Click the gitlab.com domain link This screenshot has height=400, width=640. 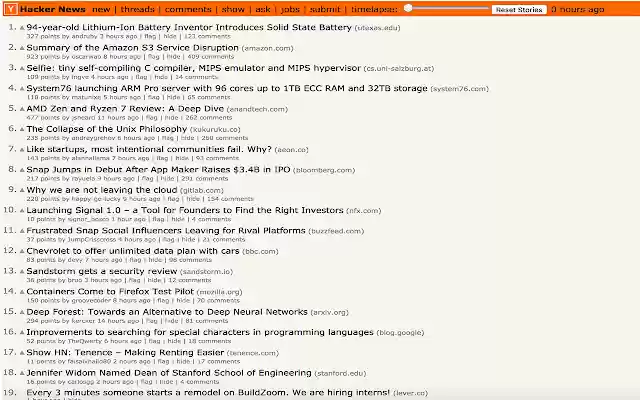202,191
